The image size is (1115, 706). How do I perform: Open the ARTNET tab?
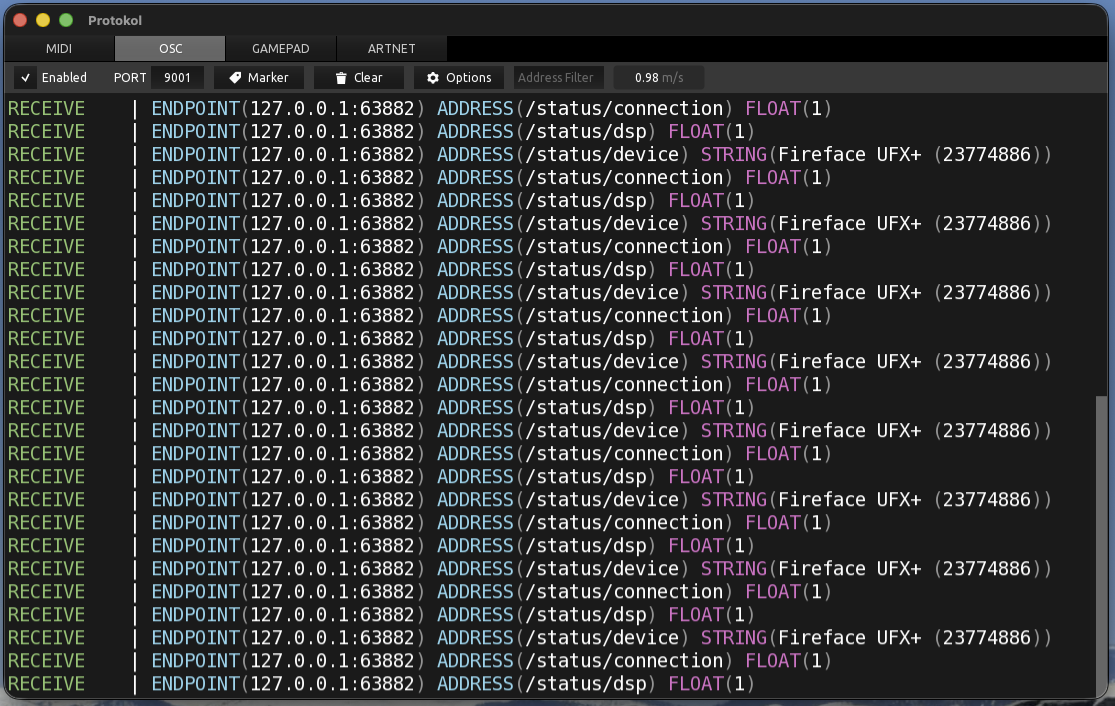click(392, 48)
